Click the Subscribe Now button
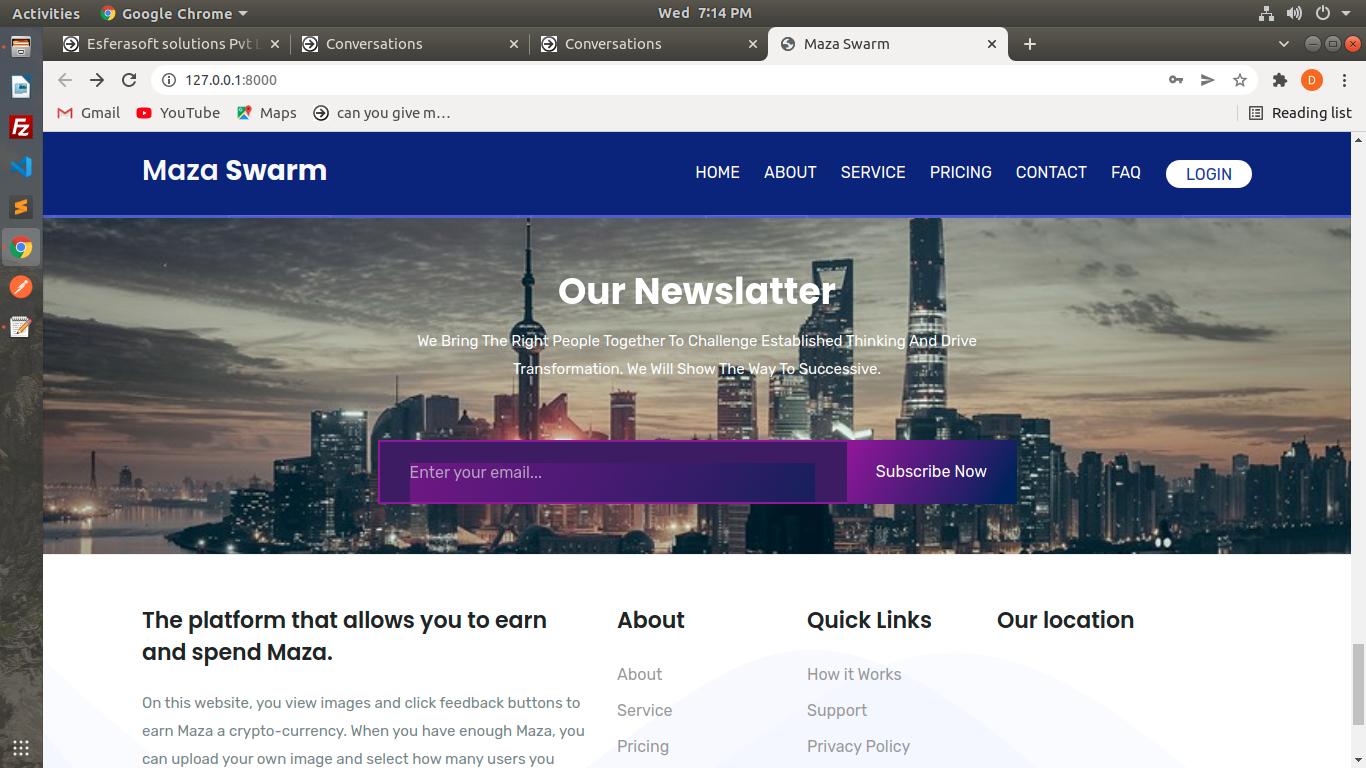Viewport: 1366px width, 768px height. (x=931, y=471)
